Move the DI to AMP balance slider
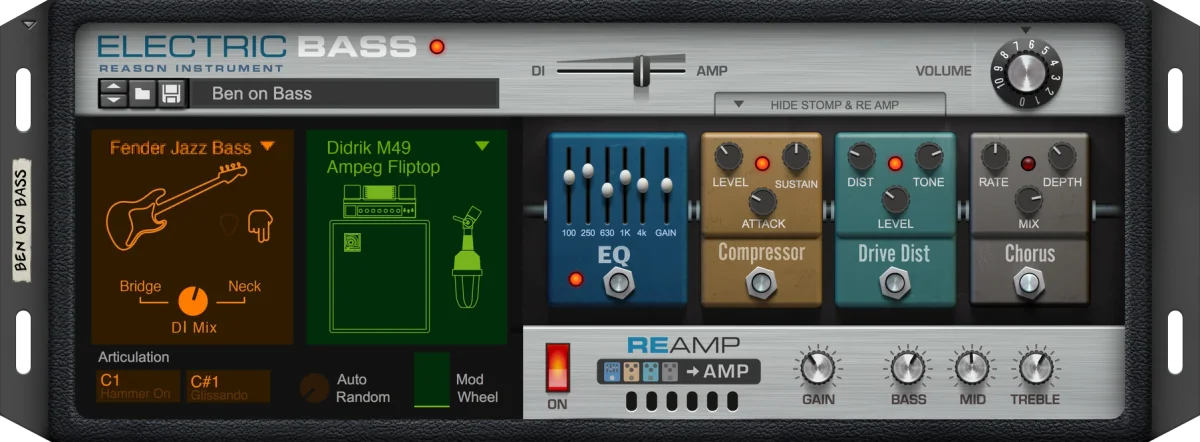1200x442 pixels. click(640, 72)
